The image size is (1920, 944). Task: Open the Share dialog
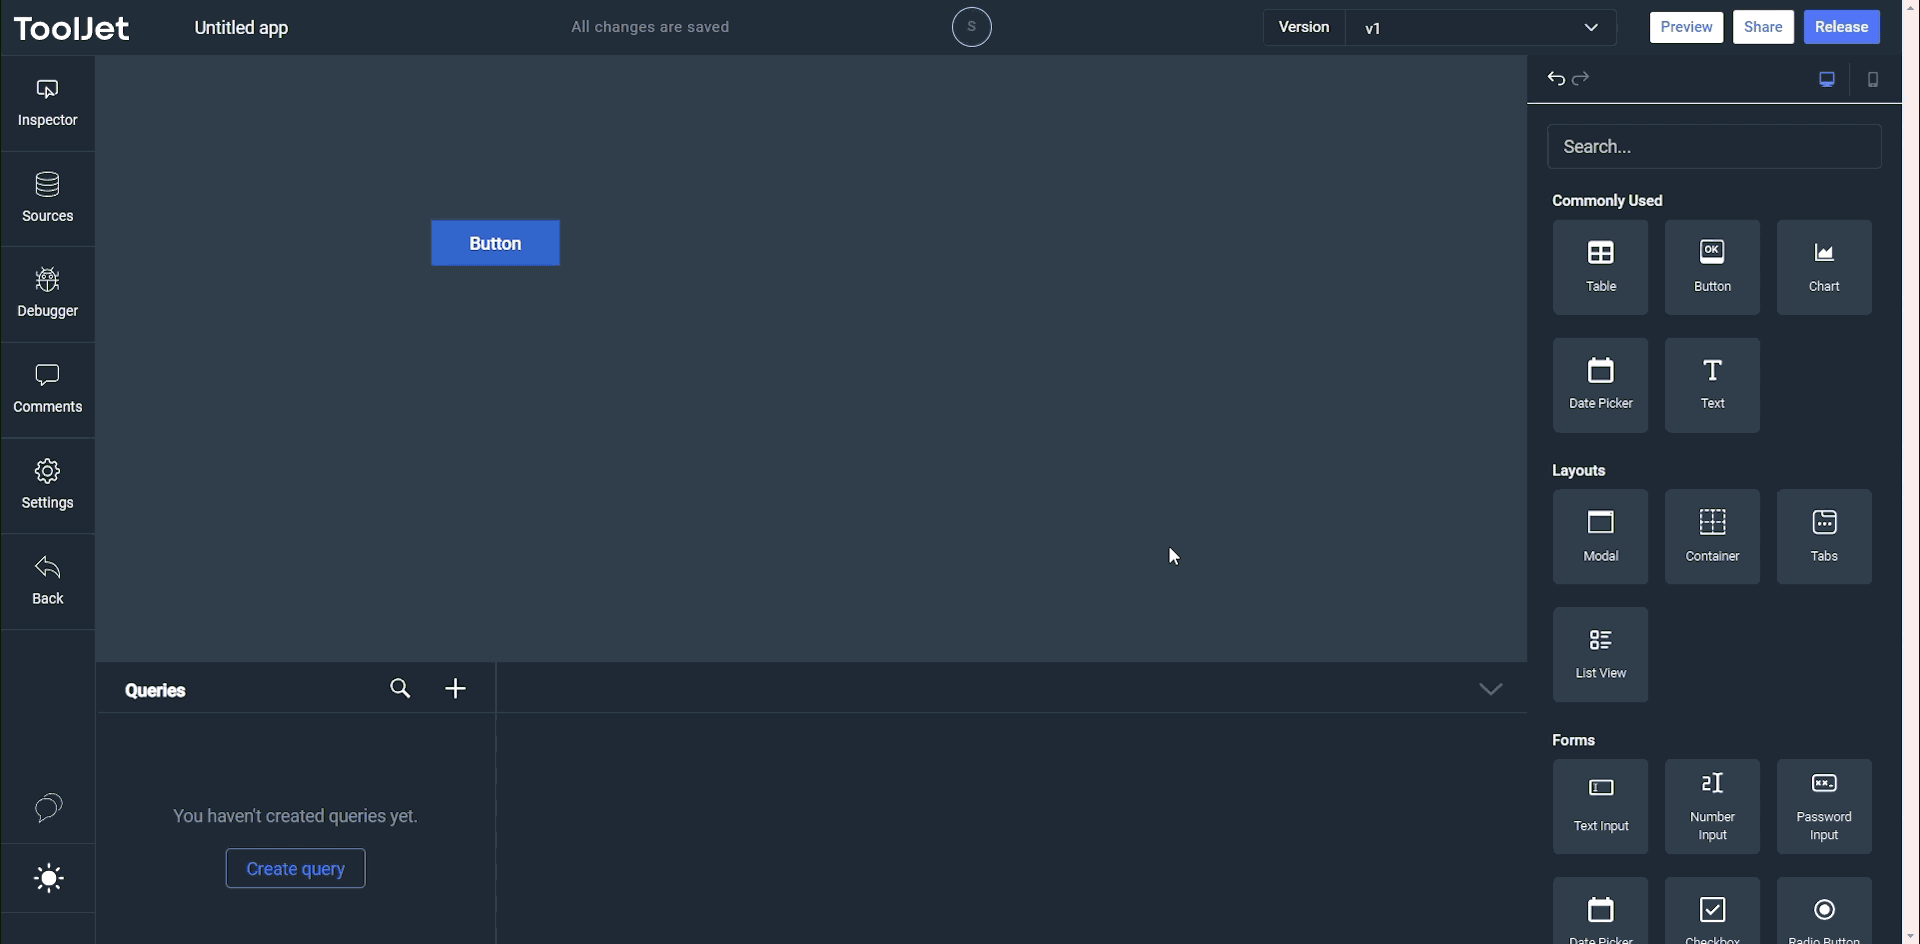tap(1763, 27)
